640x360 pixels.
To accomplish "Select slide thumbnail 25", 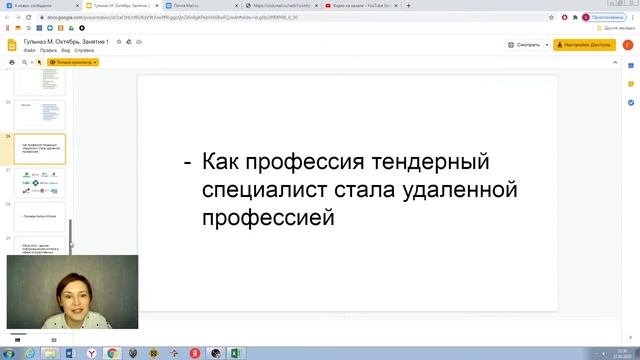I will click(40, 115).
